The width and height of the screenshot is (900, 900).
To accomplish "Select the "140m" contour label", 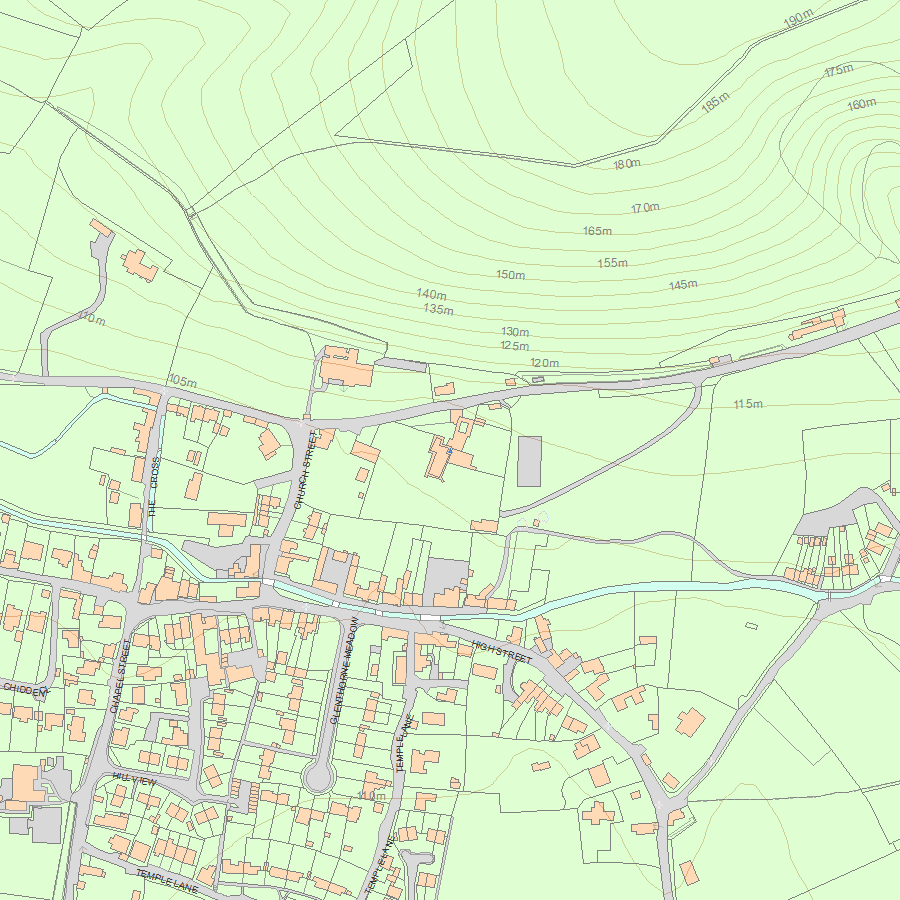I will [x=432, y=294].
